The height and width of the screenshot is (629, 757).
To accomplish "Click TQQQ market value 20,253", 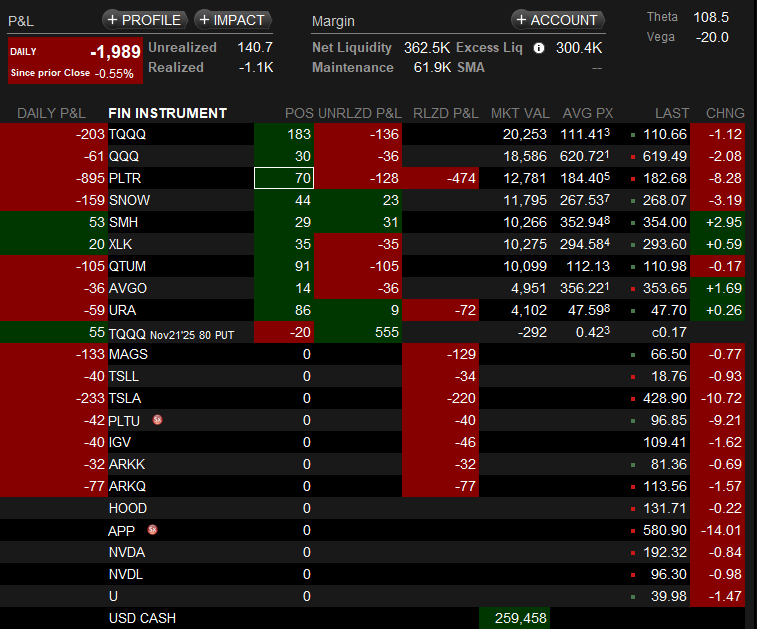I will 525,134.
